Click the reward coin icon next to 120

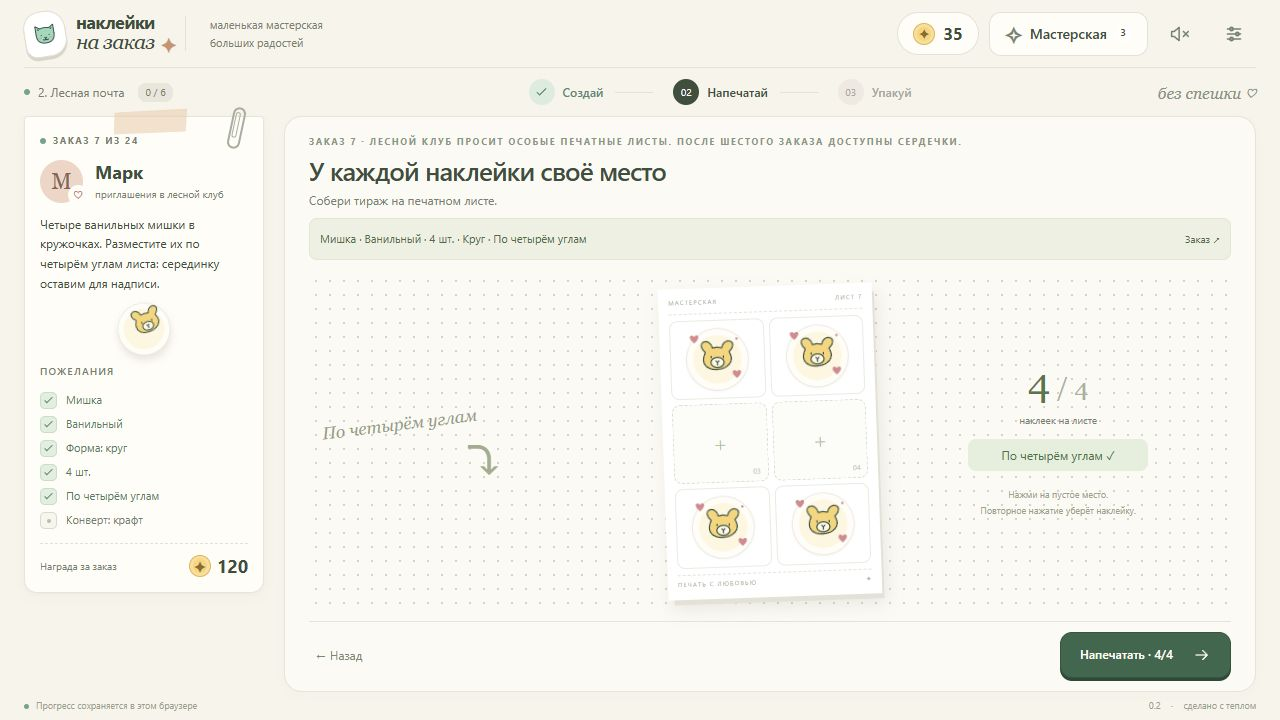pyautogui.click(x=200, y=567)
